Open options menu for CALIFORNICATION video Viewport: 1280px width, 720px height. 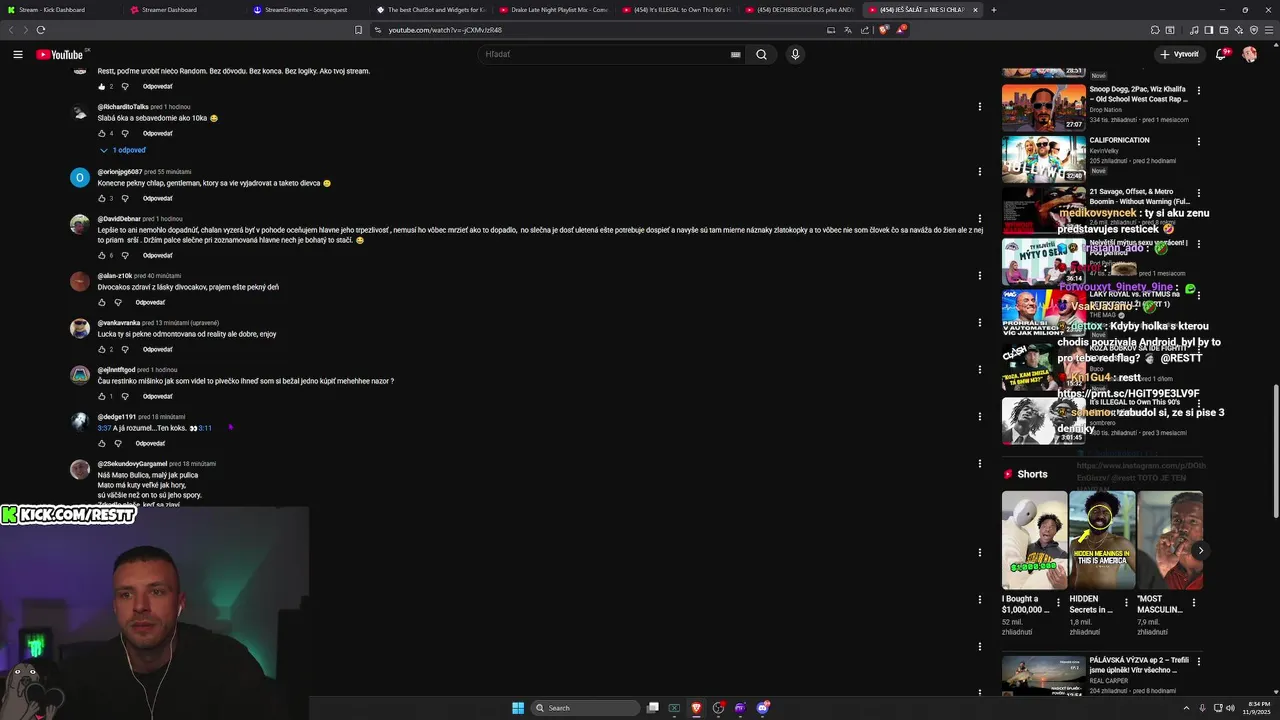coord(1198,141)
